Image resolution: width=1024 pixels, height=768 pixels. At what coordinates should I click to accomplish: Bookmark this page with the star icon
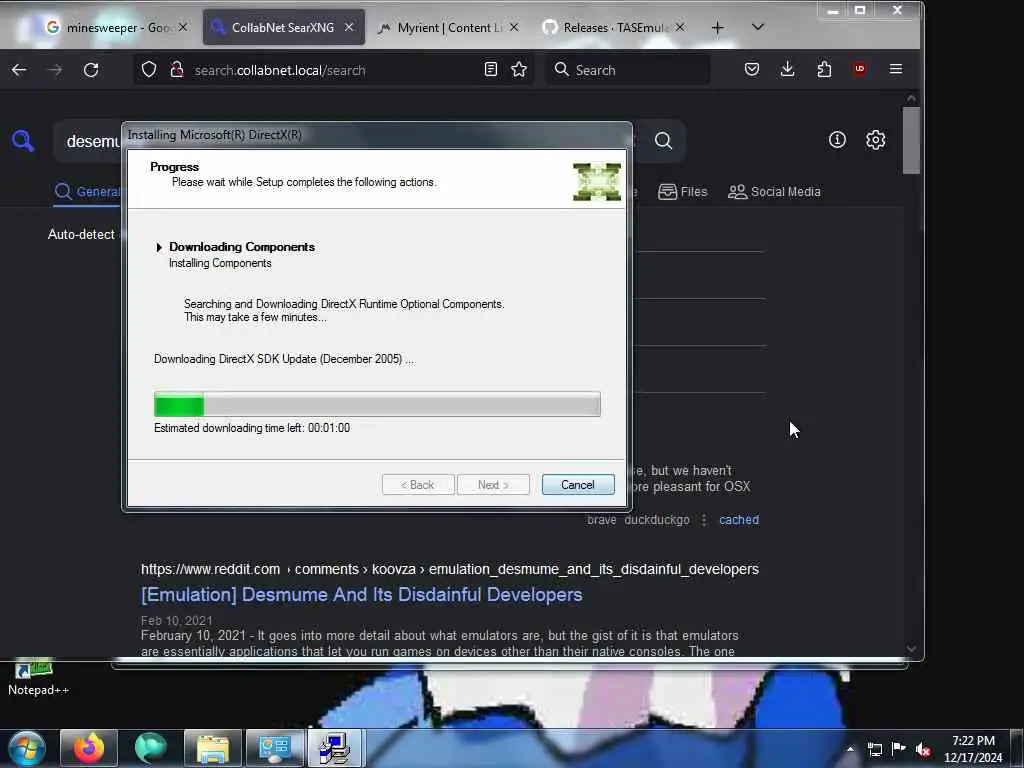(519, 69)
